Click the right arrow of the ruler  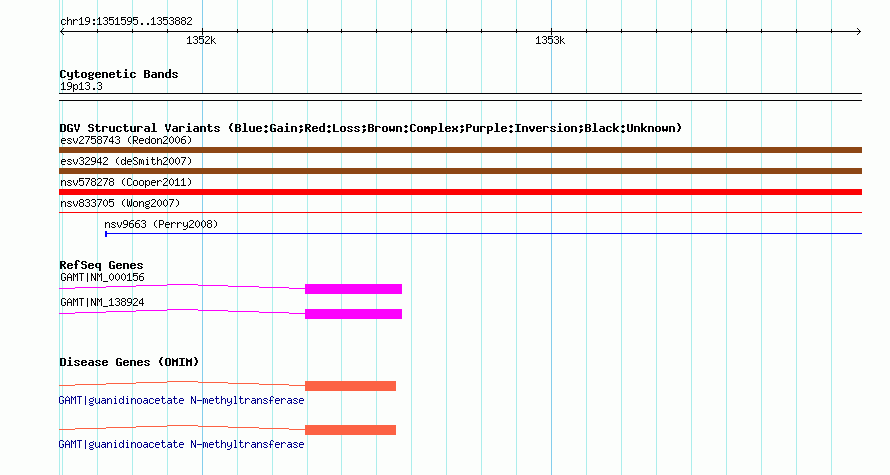[858, 32]
